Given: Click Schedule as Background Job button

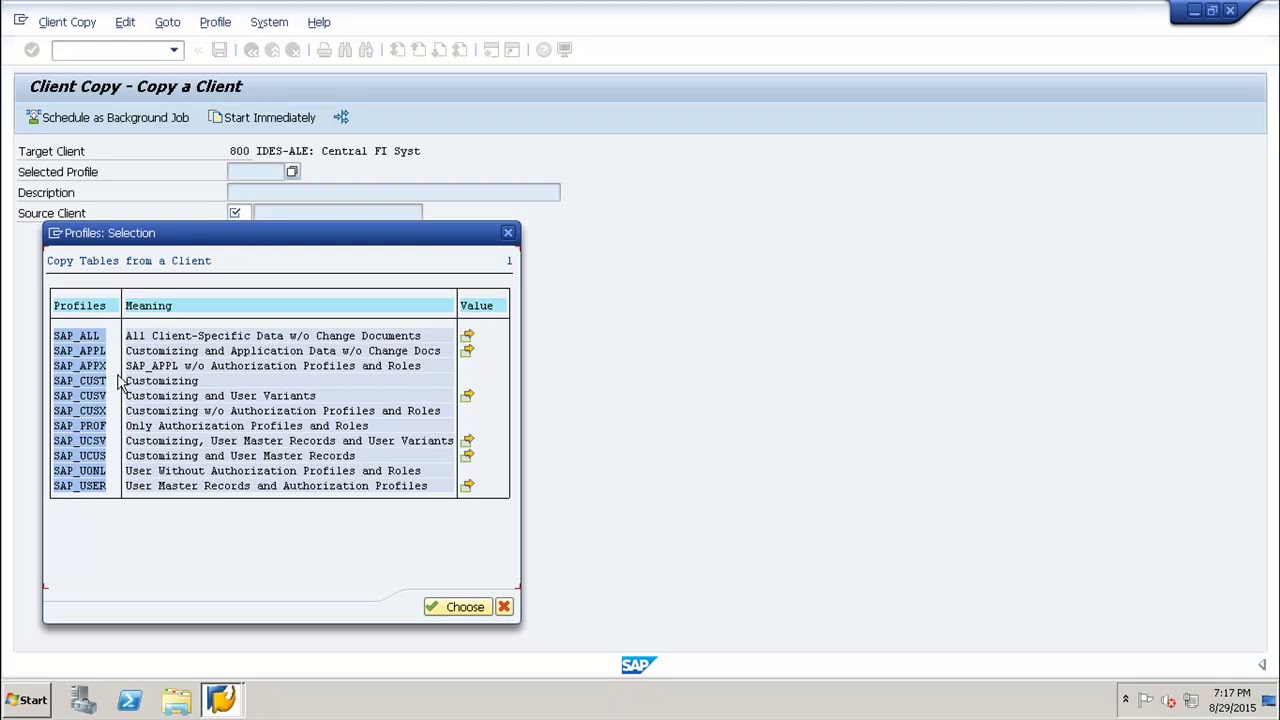Looking at the screenshot, I should 107,118.
